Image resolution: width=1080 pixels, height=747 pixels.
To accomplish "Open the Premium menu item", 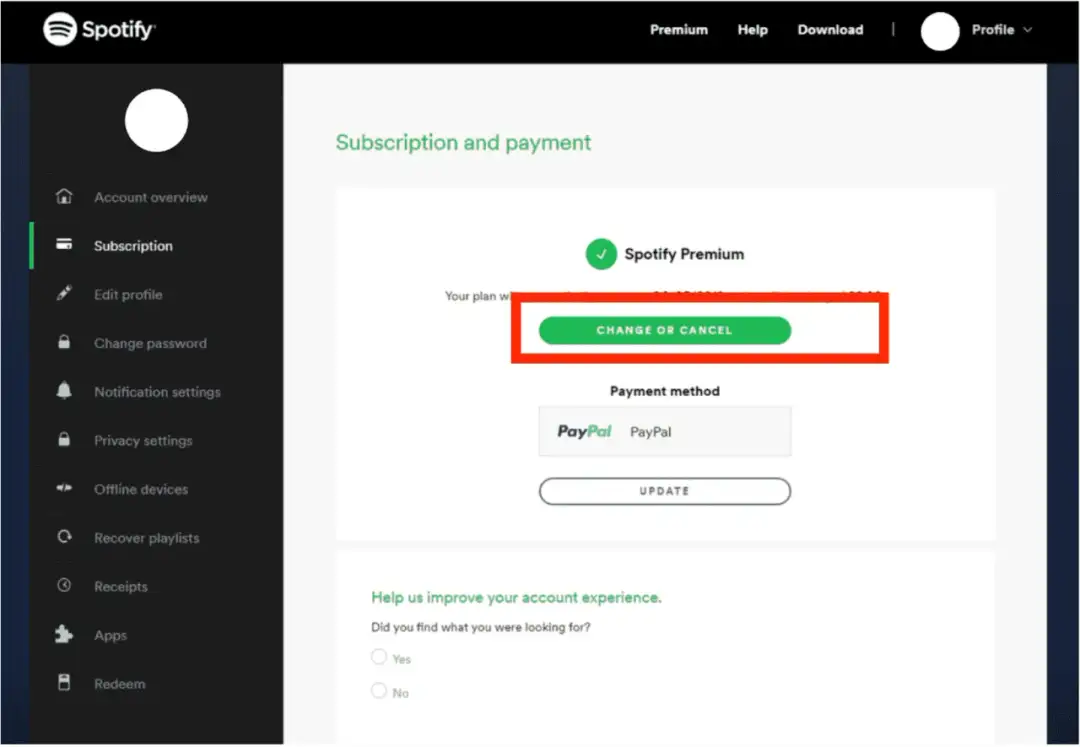I will point(679,30).
